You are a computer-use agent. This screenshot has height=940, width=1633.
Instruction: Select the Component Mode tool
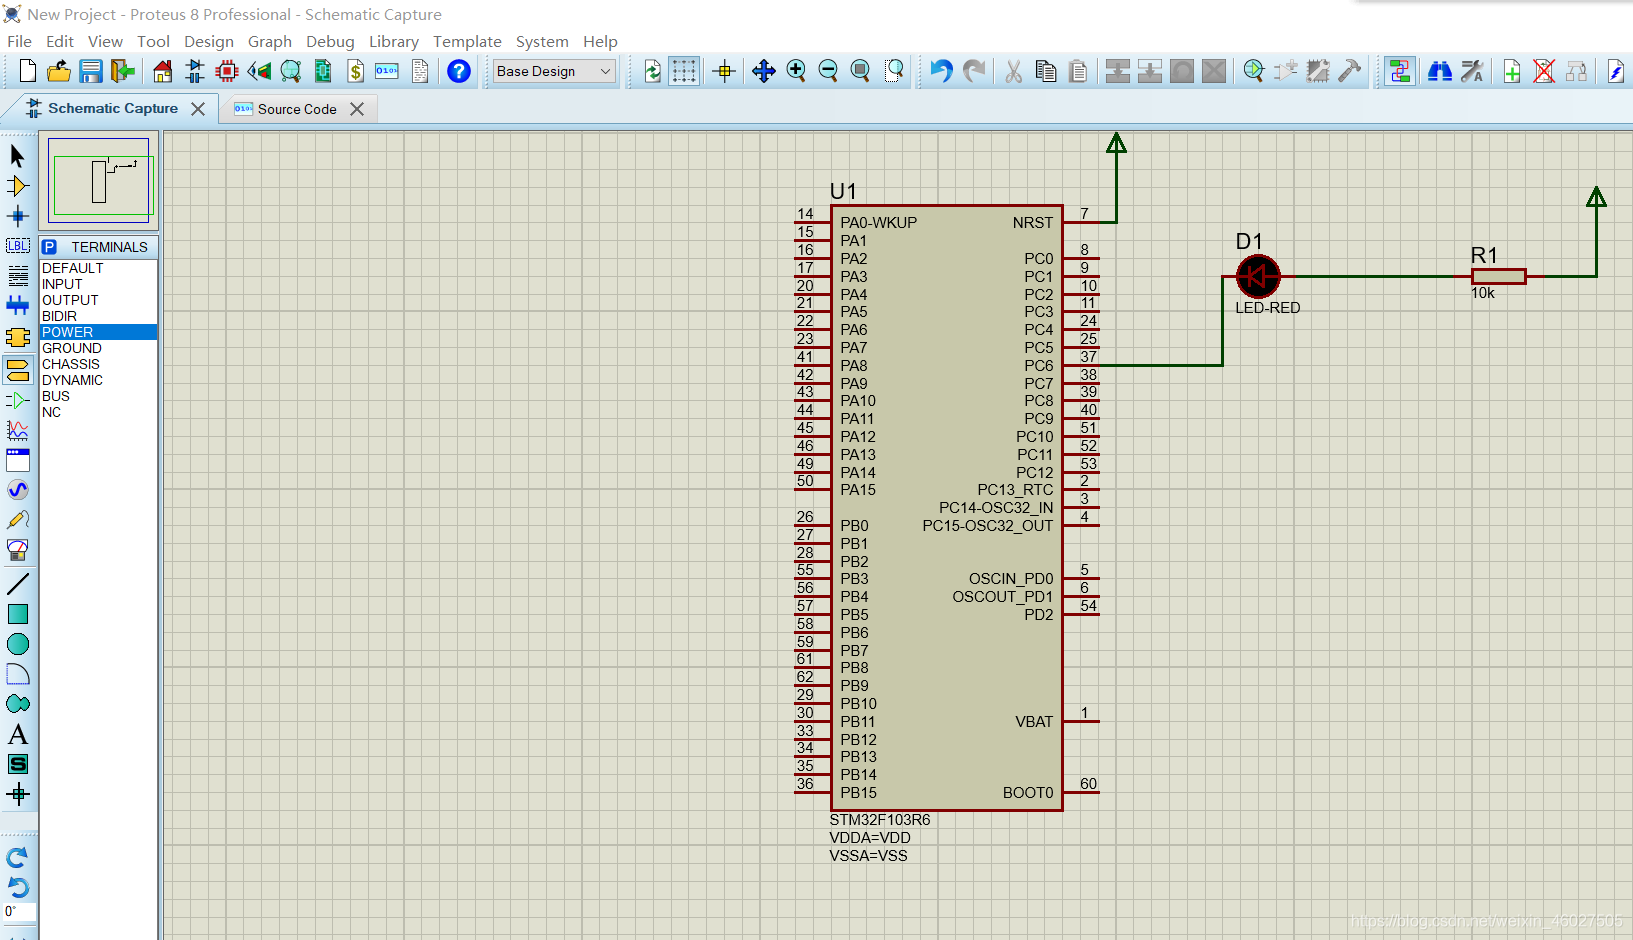[x=18, y=186]
